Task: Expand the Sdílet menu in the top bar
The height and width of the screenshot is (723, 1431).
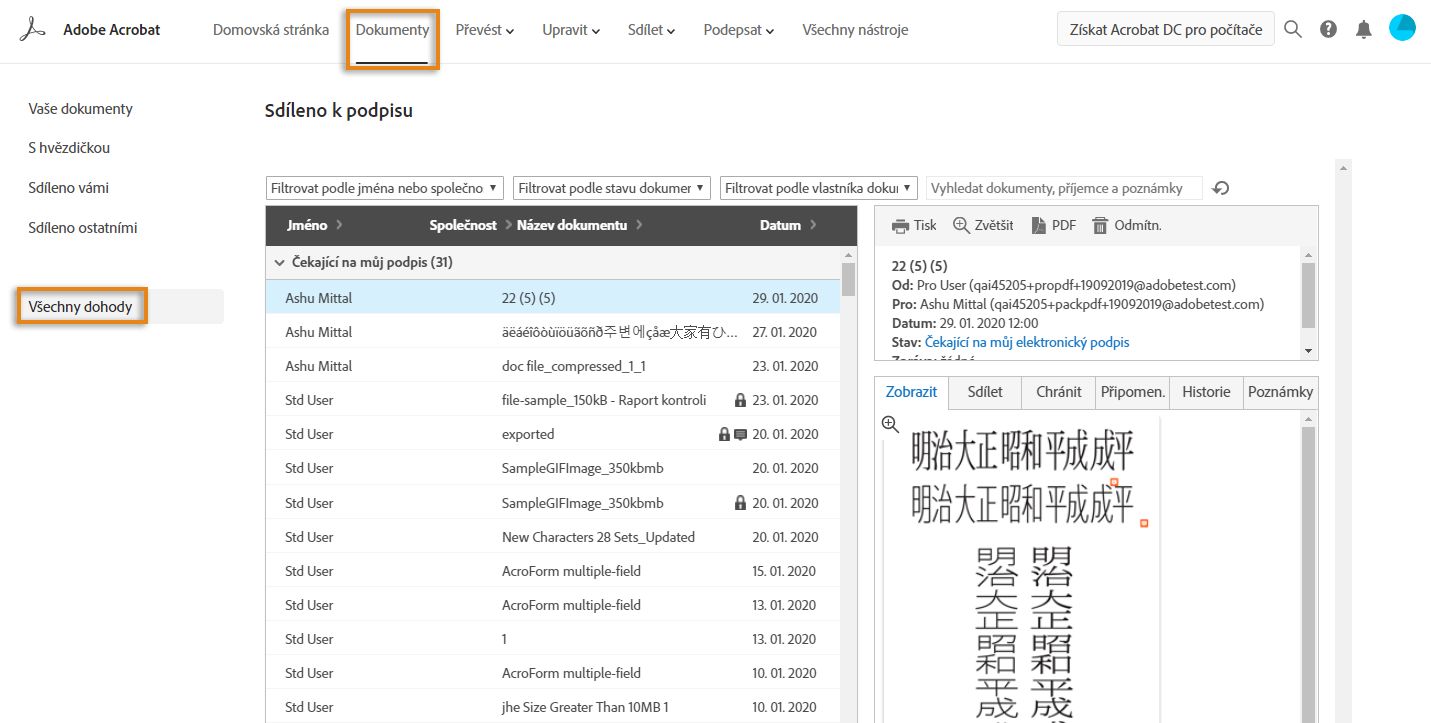Action: [651, 30]
